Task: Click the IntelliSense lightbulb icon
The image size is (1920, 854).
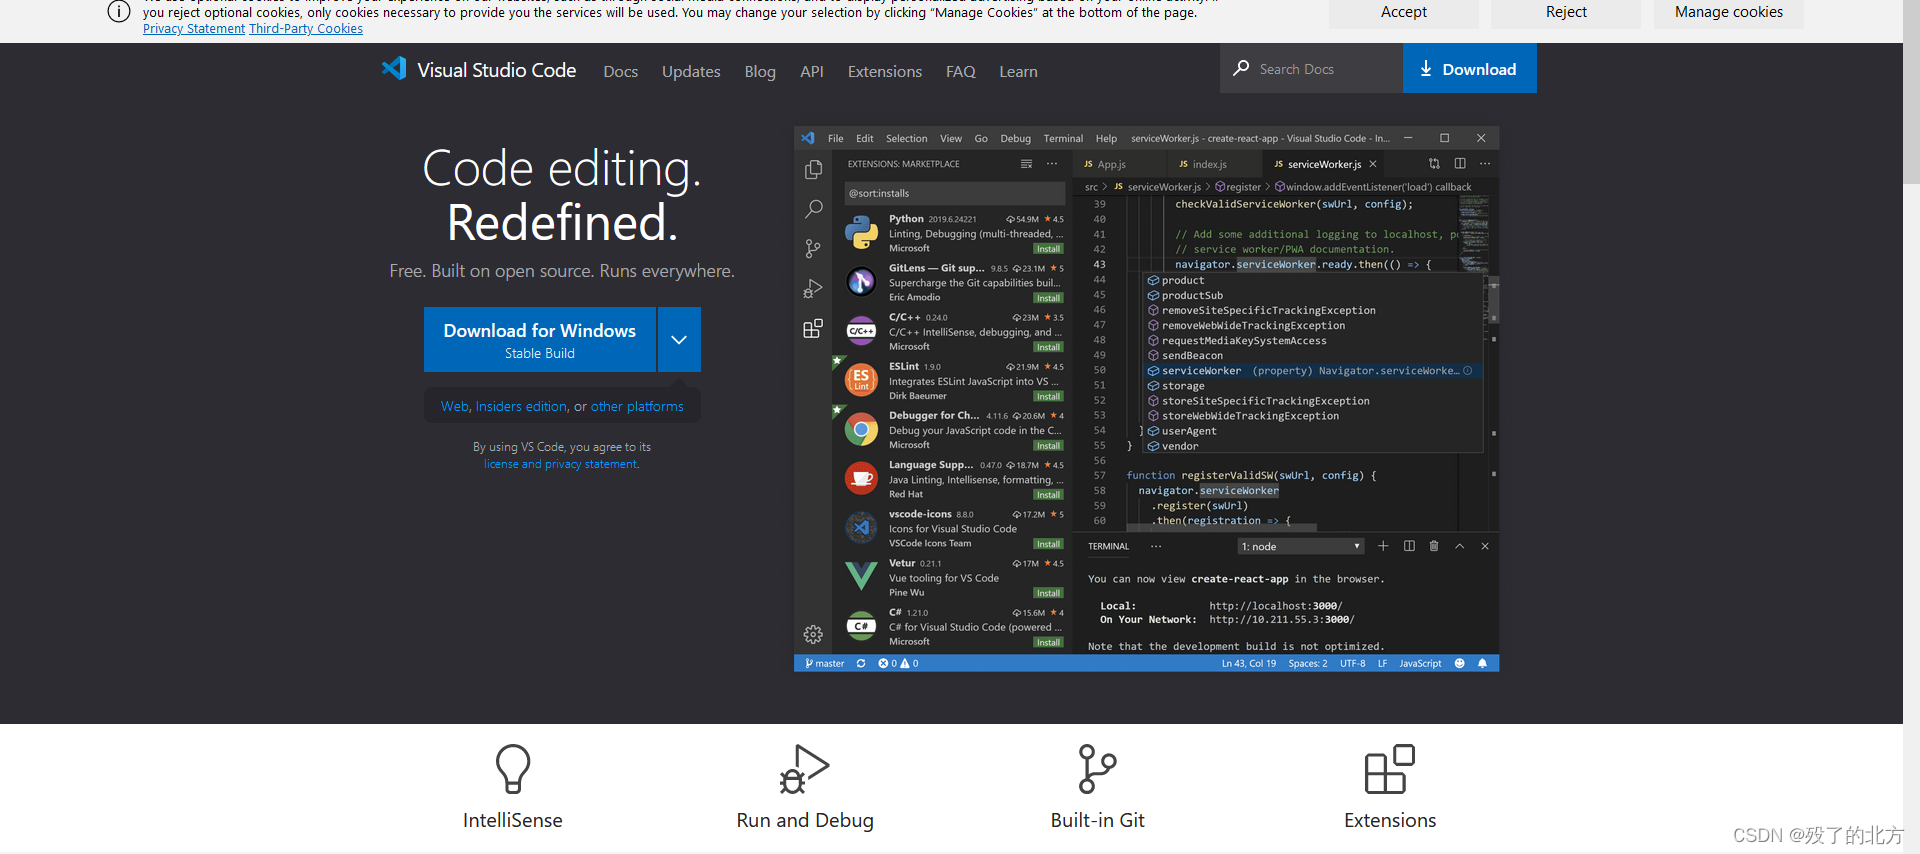Action: (x=513, y=770)
